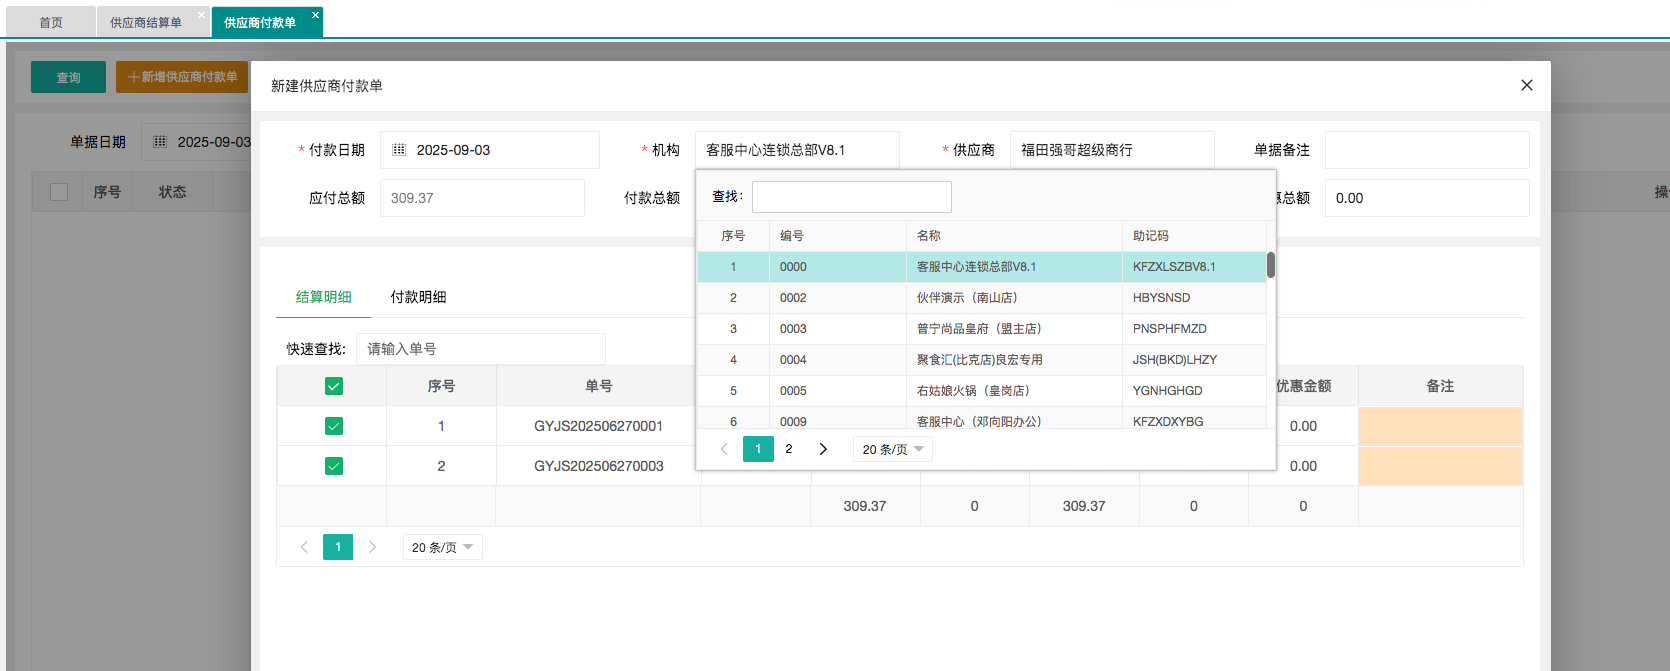
Task: Open the 供应商 selection field
Action: [x=1111, y=150]
